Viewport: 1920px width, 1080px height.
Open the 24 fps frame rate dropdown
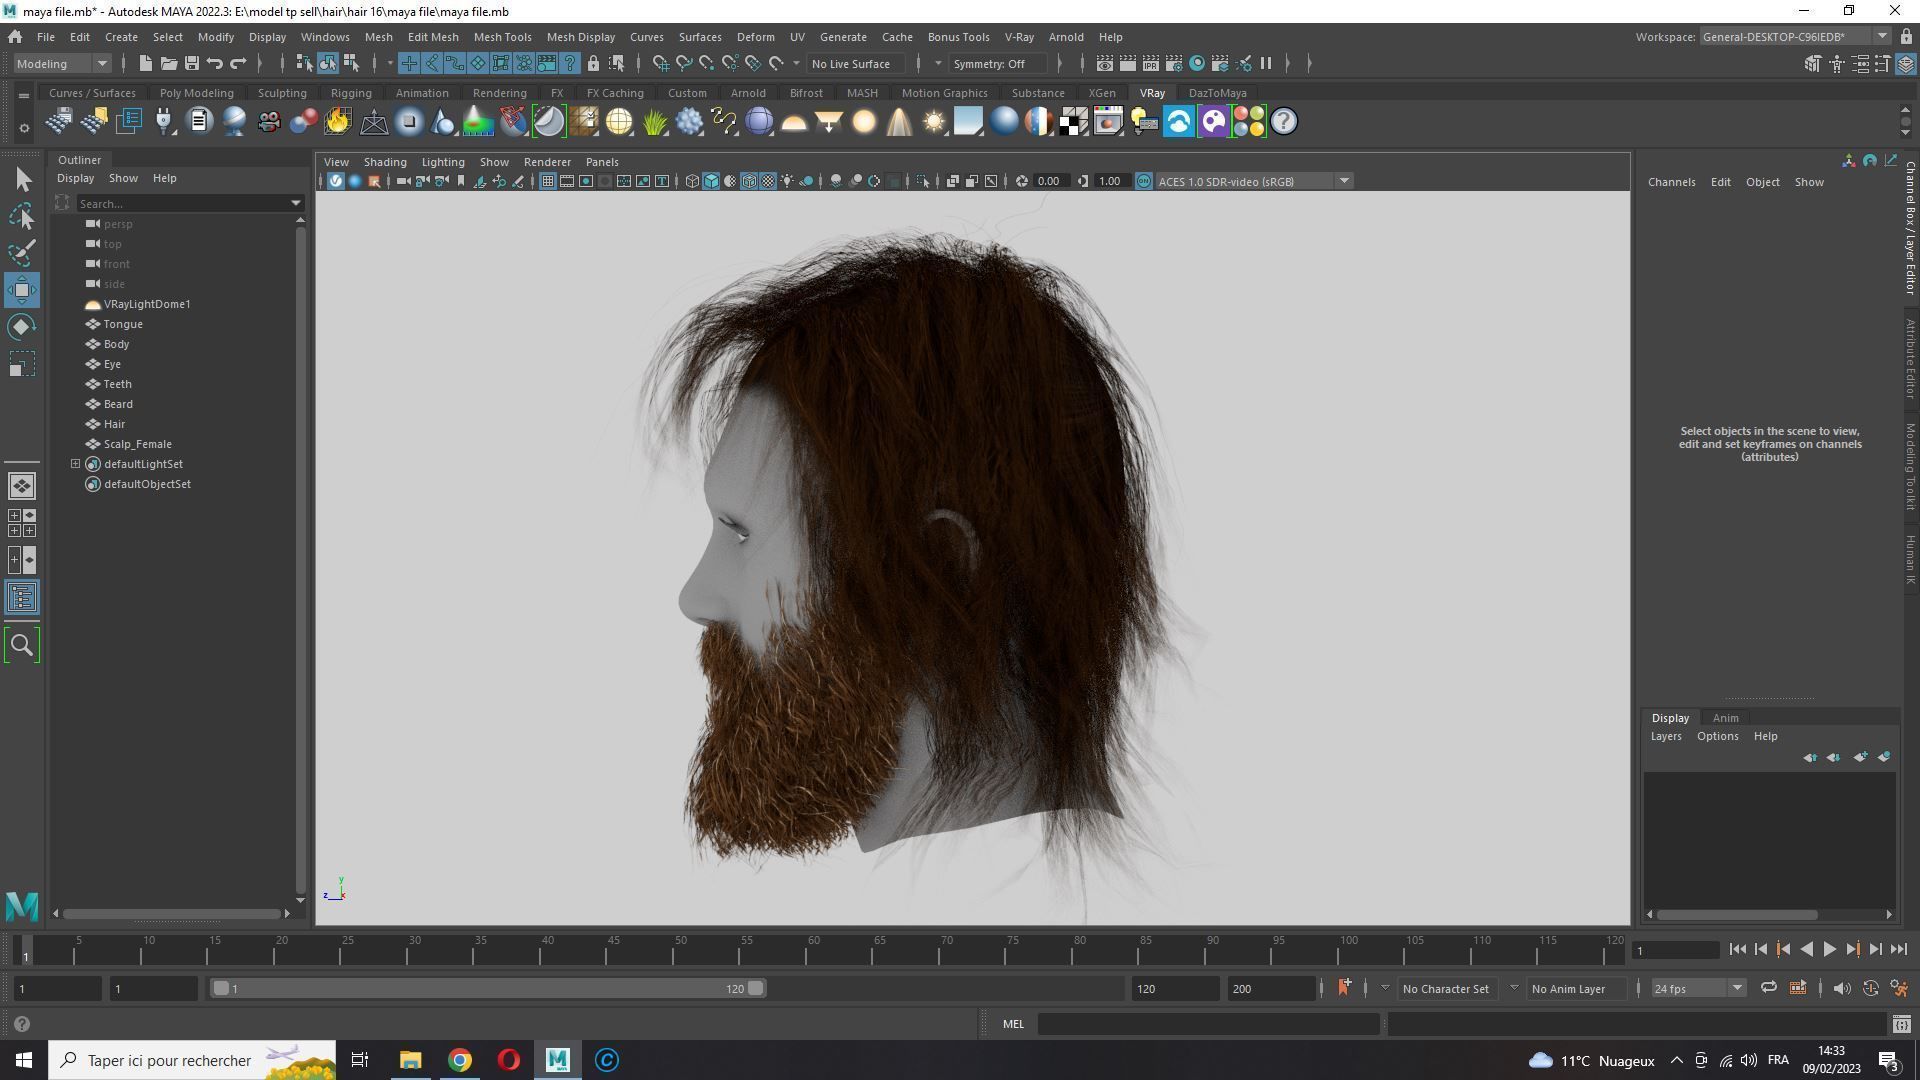[x=1697, y=989]
